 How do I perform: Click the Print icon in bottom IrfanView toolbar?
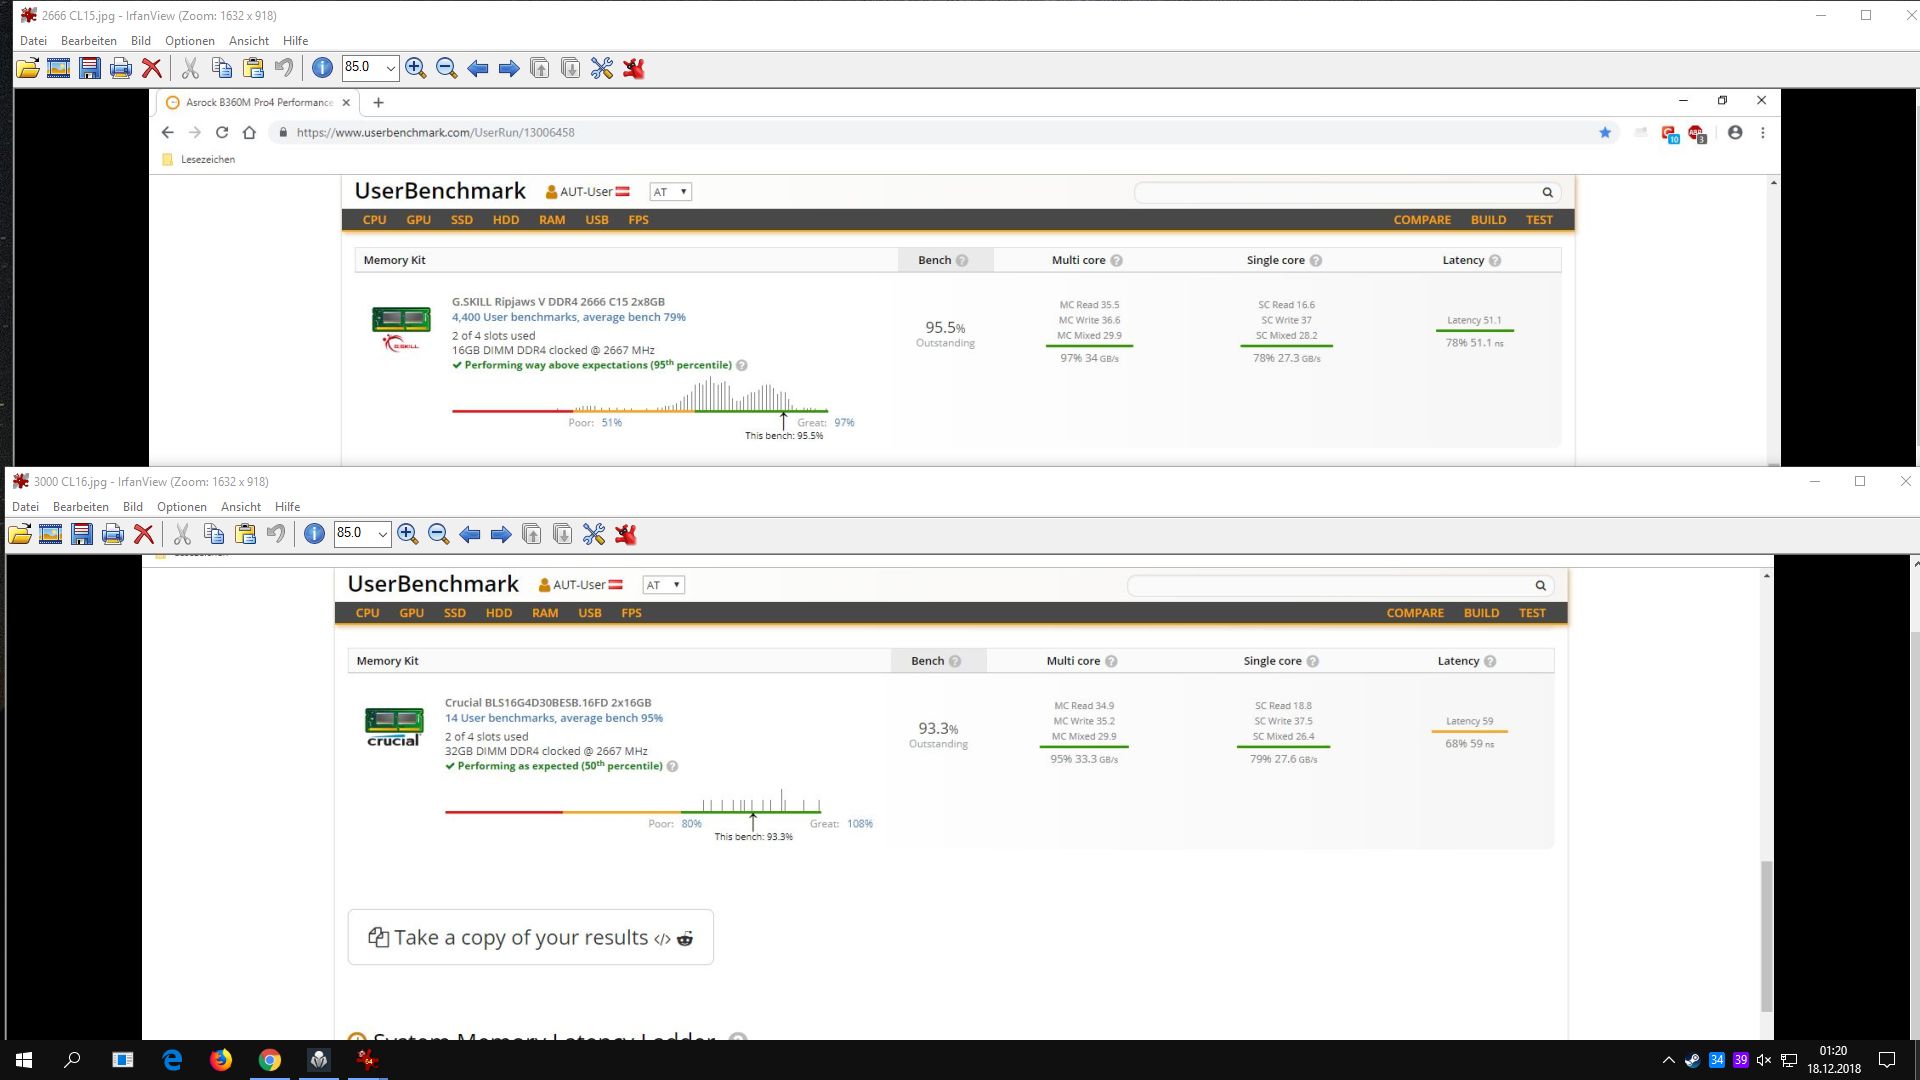coord(113,534)
